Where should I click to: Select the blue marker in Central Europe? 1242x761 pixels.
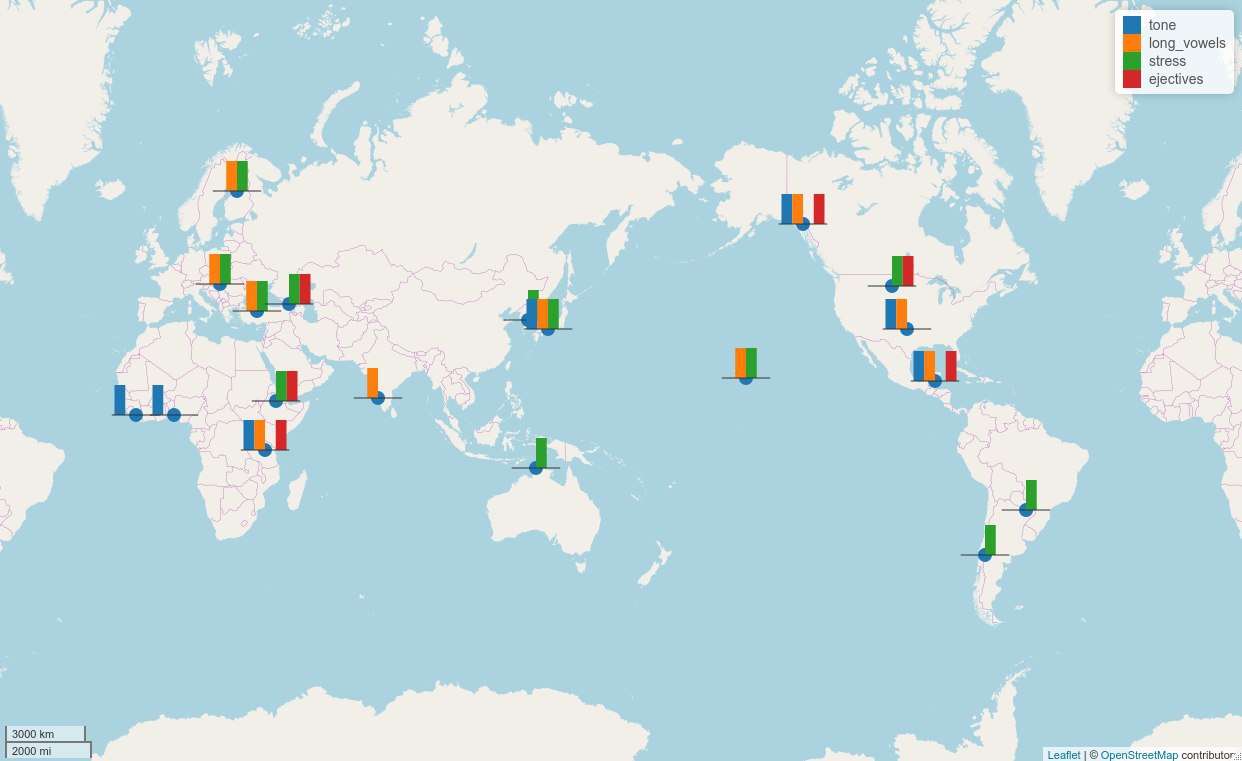pos(220,283)
